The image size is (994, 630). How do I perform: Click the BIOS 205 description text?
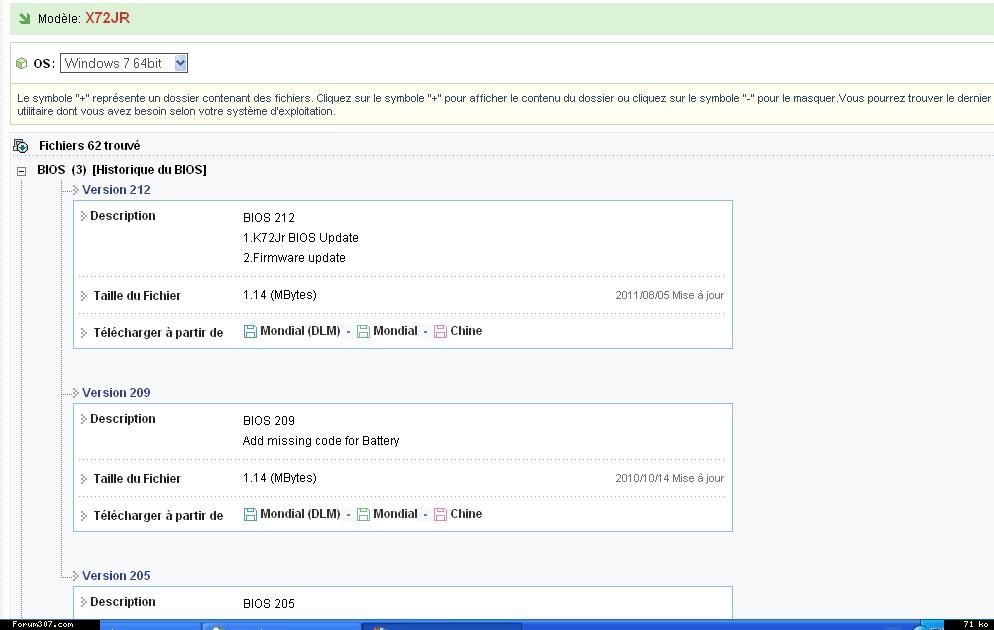pyautogui.click(x=269, y=603)
